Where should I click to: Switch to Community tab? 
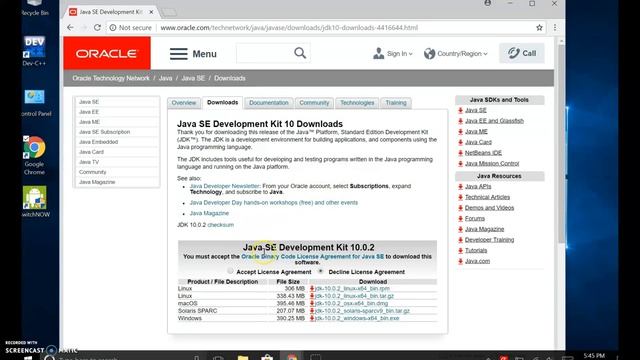tap(314, 103)
